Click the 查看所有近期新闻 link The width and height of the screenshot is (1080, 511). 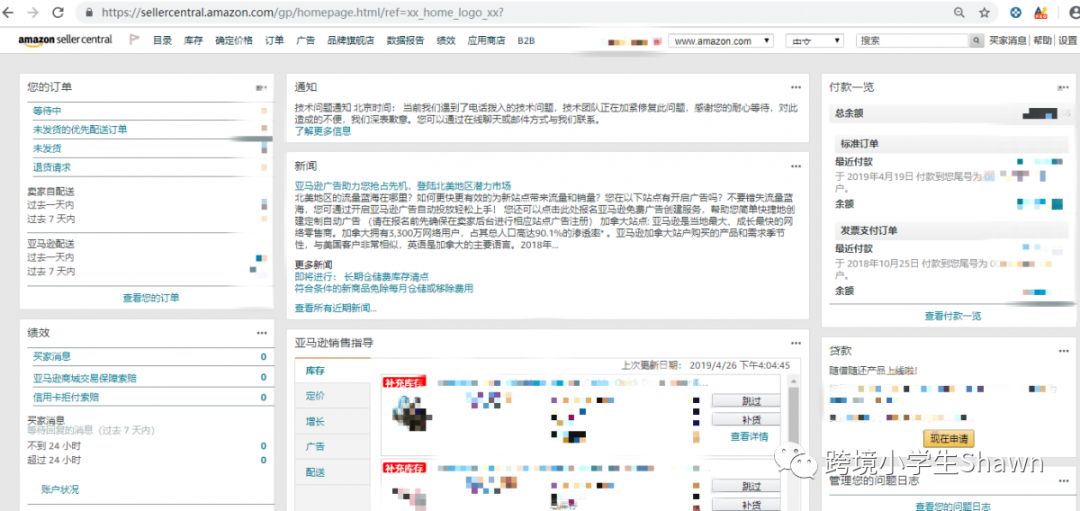(x=335, y=308)
